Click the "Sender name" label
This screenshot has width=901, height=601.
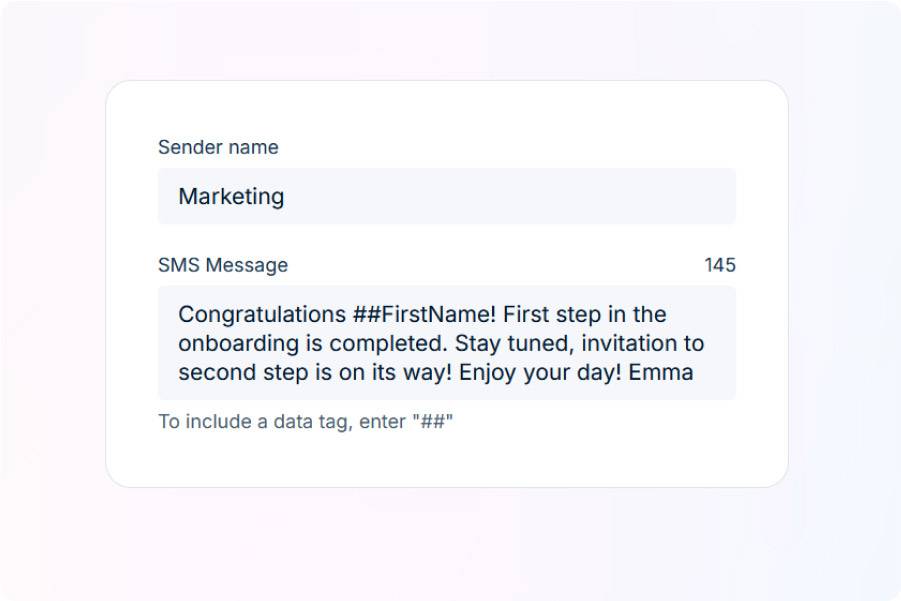coord(218,147)
